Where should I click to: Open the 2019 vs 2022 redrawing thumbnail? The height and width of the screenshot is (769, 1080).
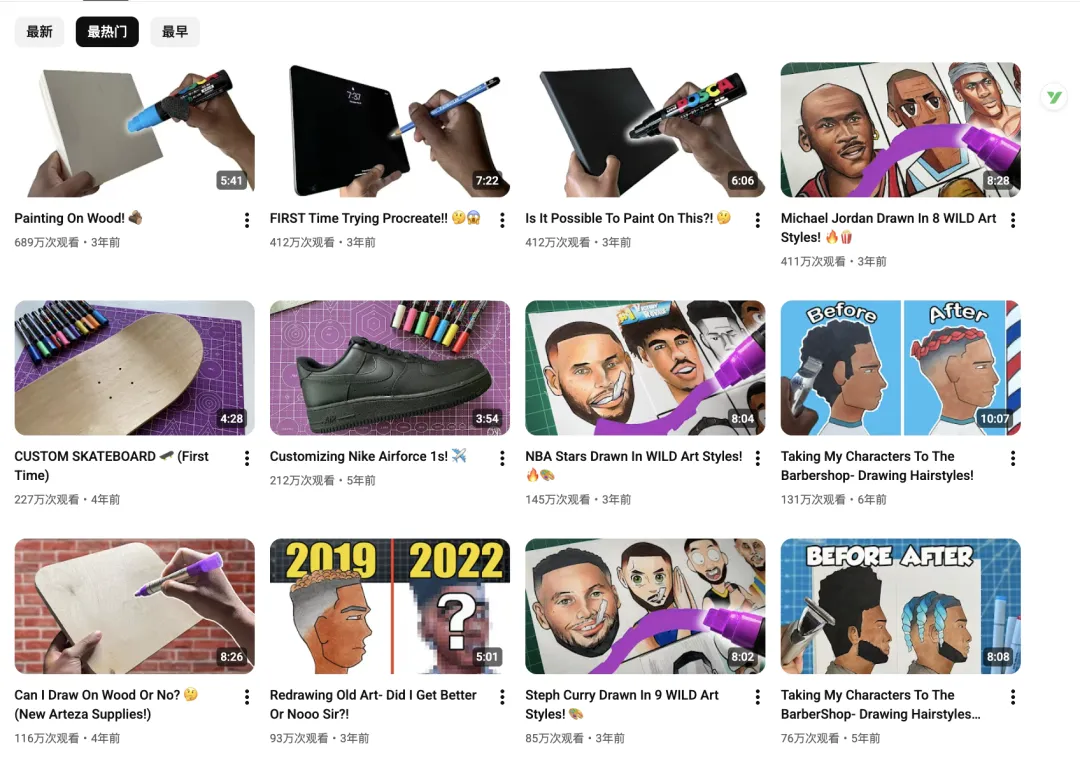click(390, 606)
